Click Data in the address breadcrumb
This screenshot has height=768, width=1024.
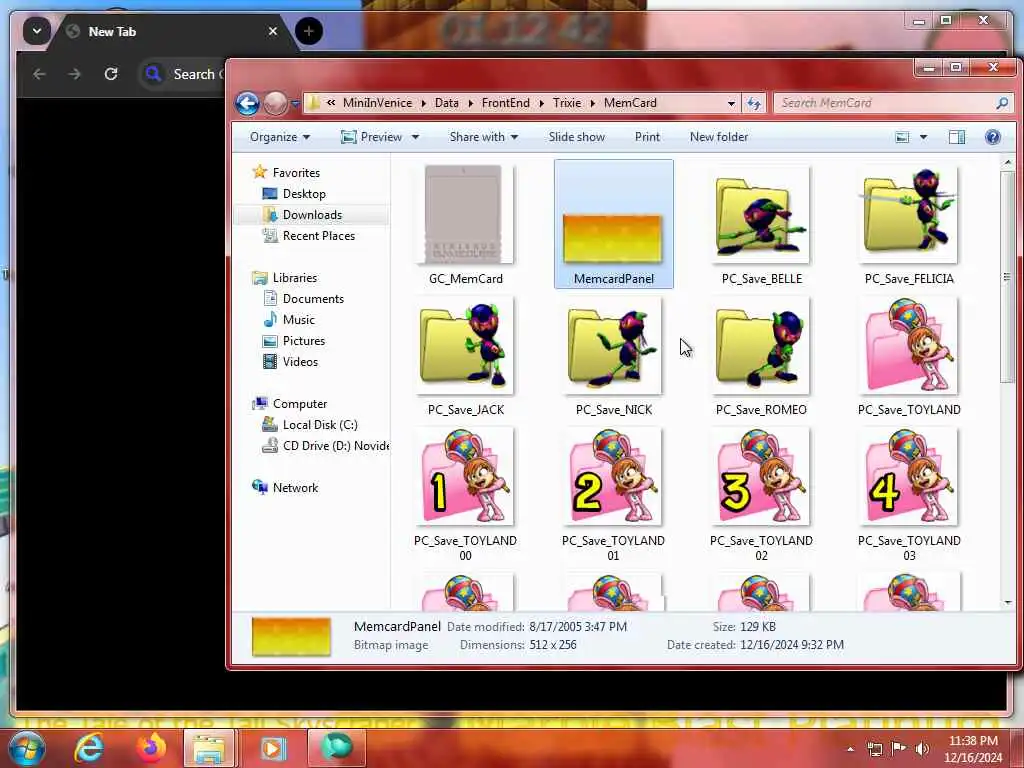[447, 103]
